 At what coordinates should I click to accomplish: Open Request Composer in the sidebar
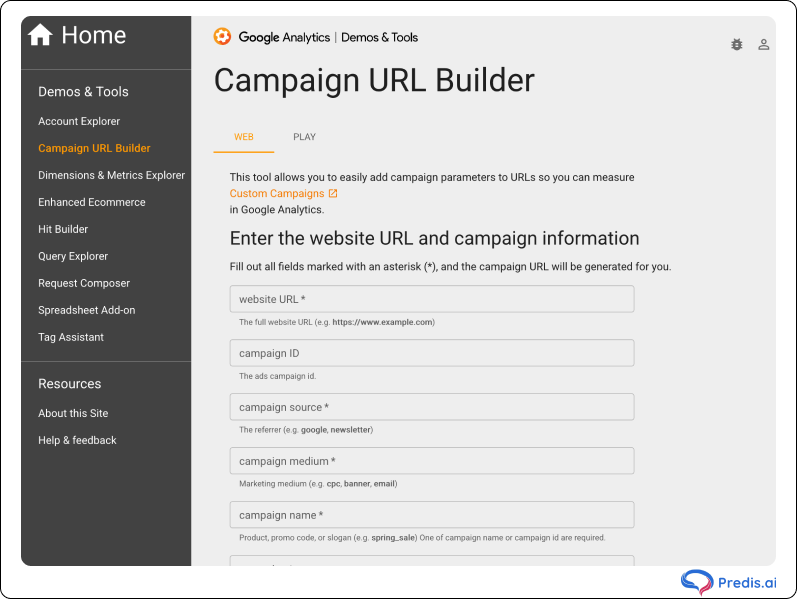coord(84,283)
